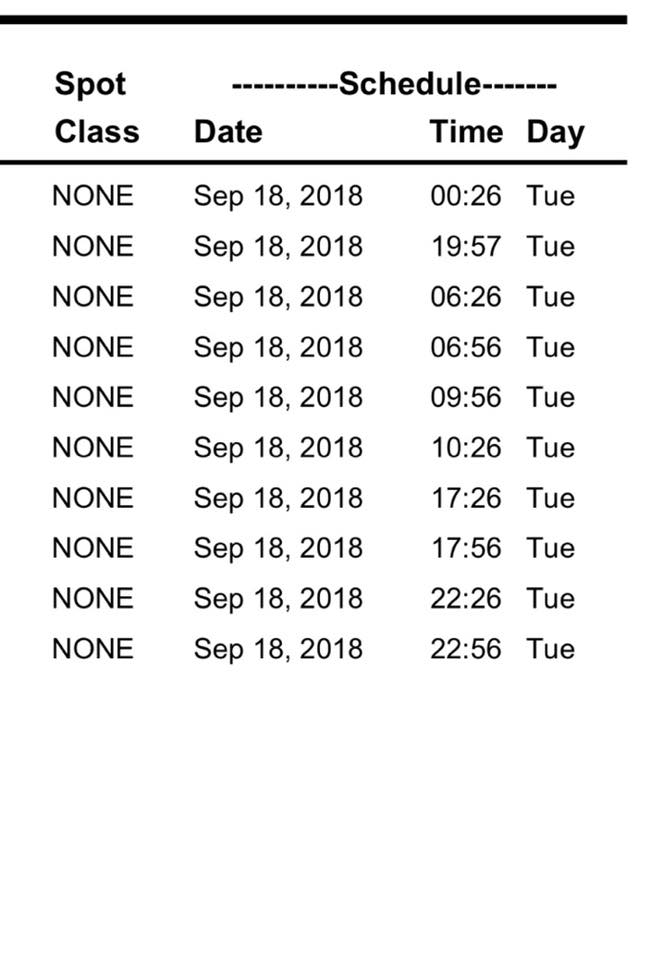Click the date in the 17:26 row
Viewport: 662px width, 960px height.
278,498
